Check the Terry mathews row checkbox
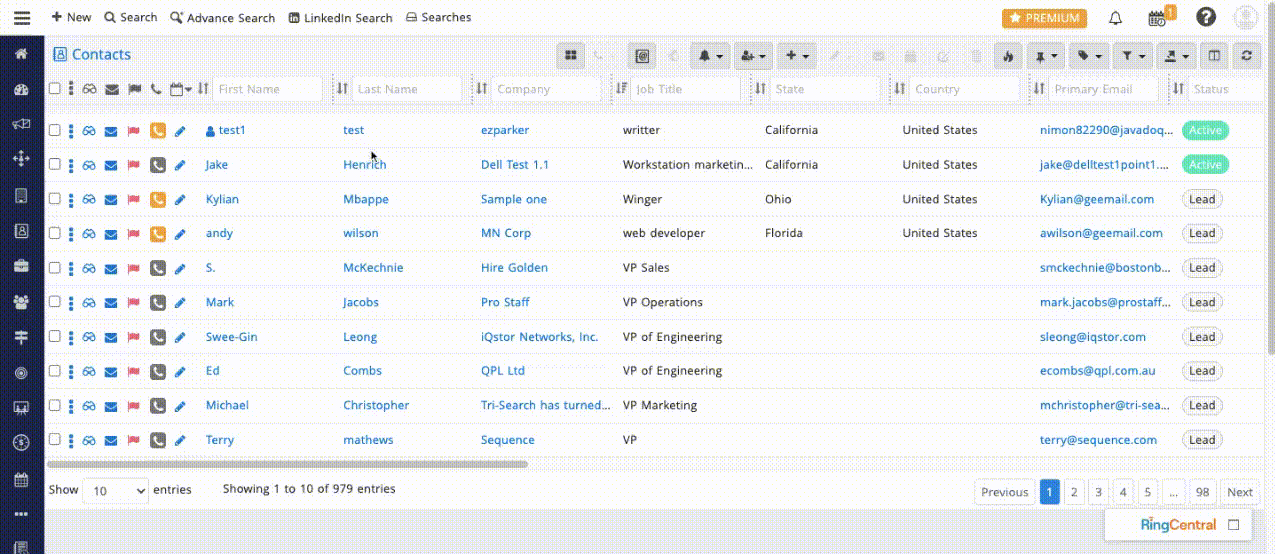Screen dimensions: 1275x554 click(x=55, y=440)
